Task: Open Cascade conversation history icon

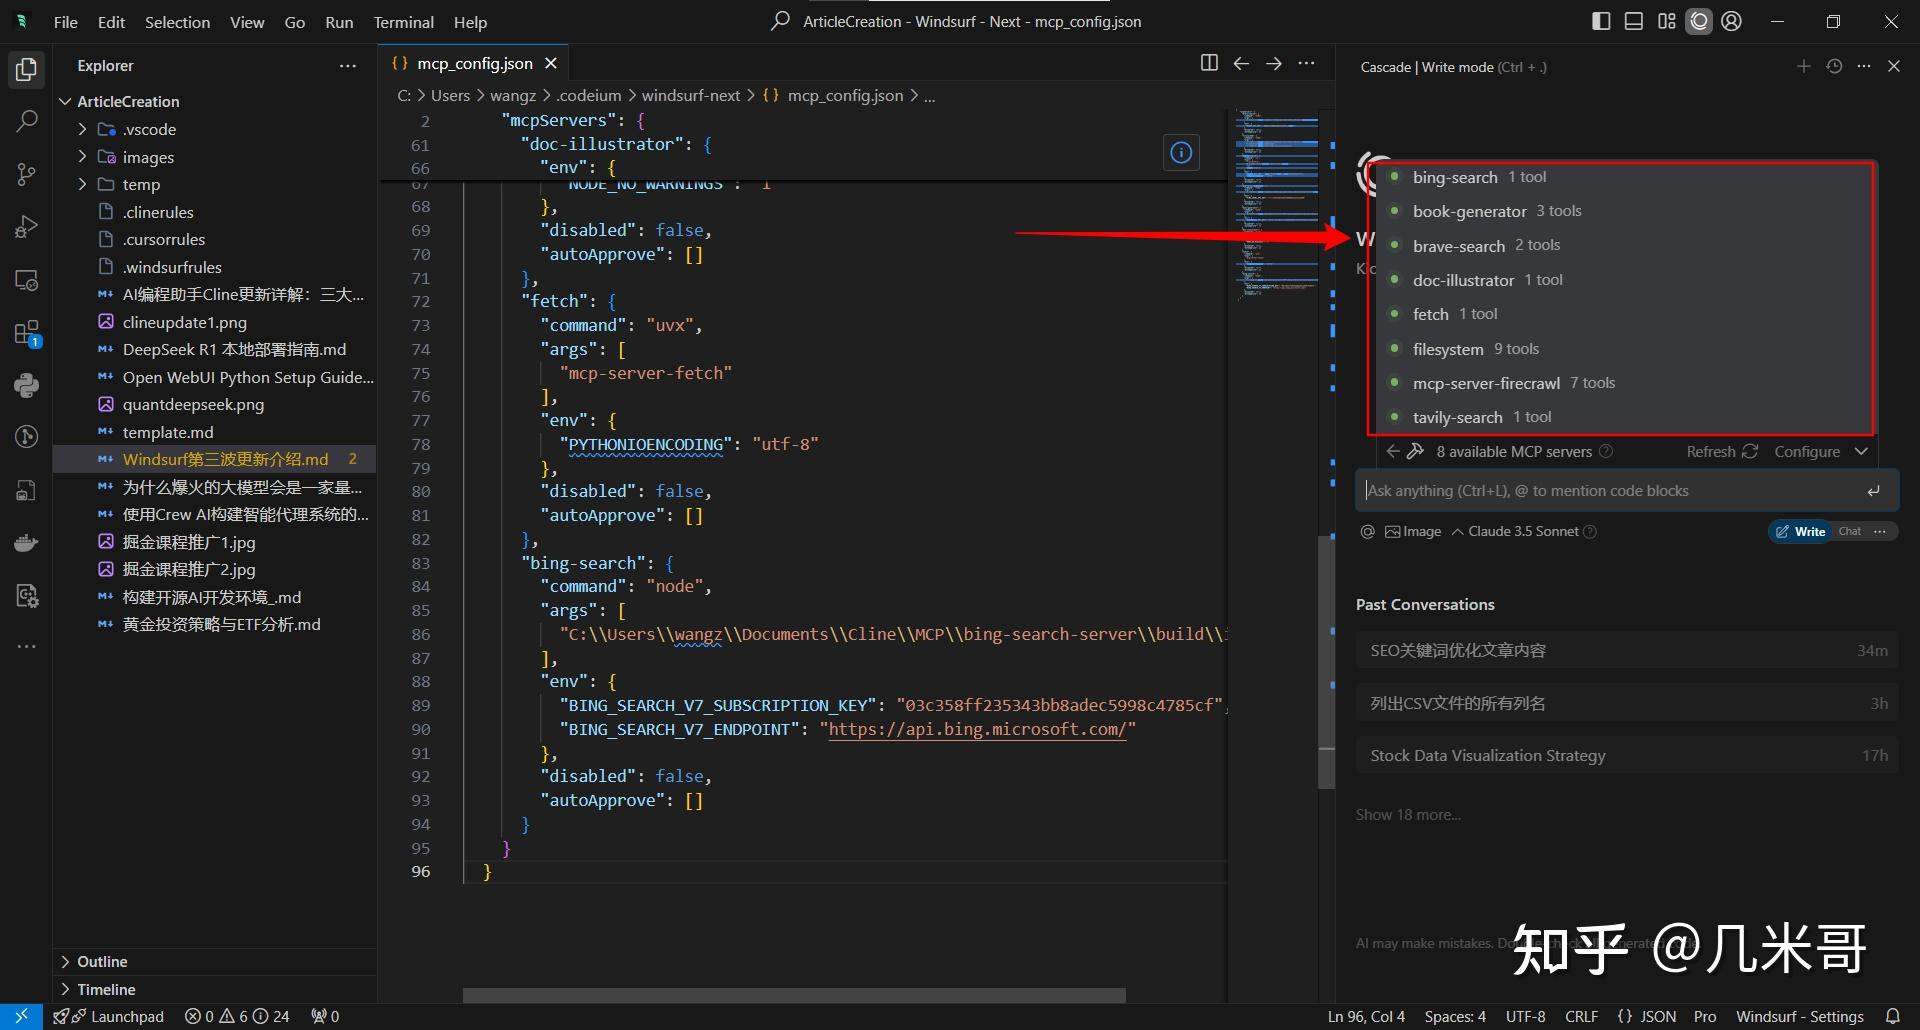Action: click(x=1834, y=66)
